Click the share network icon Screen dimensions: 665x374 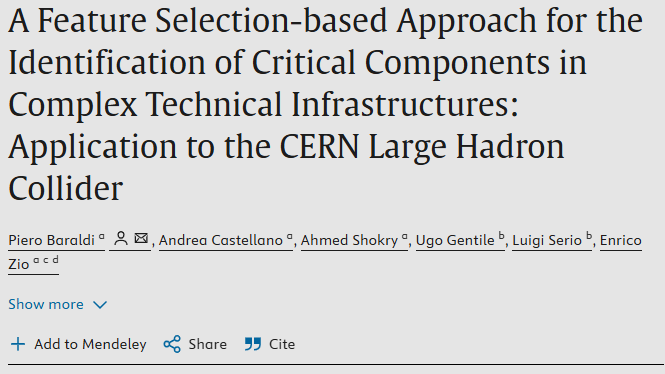point(172,344)
